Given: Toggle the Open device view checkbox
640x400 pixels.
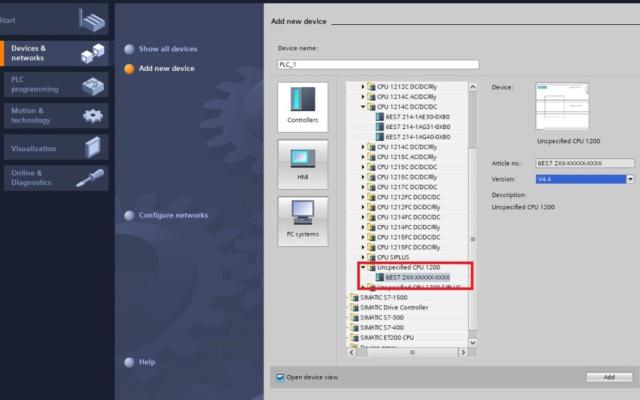Looking at the screenshot, I should 281,377.
